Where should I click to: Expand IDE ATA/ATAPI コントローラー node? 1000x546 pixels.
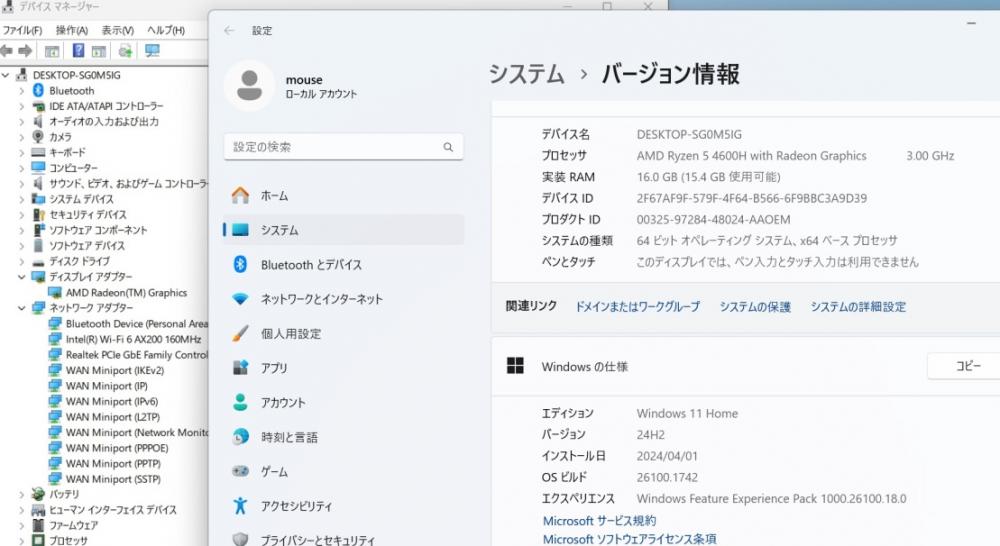pos(22,106)
